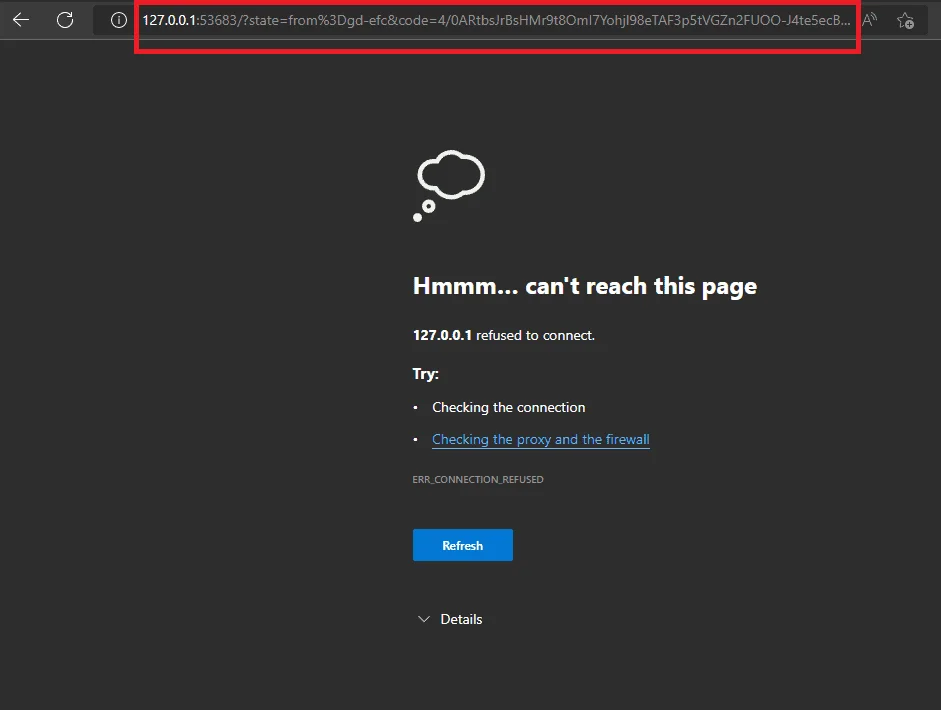Expand the Details section

coord(449,619)
